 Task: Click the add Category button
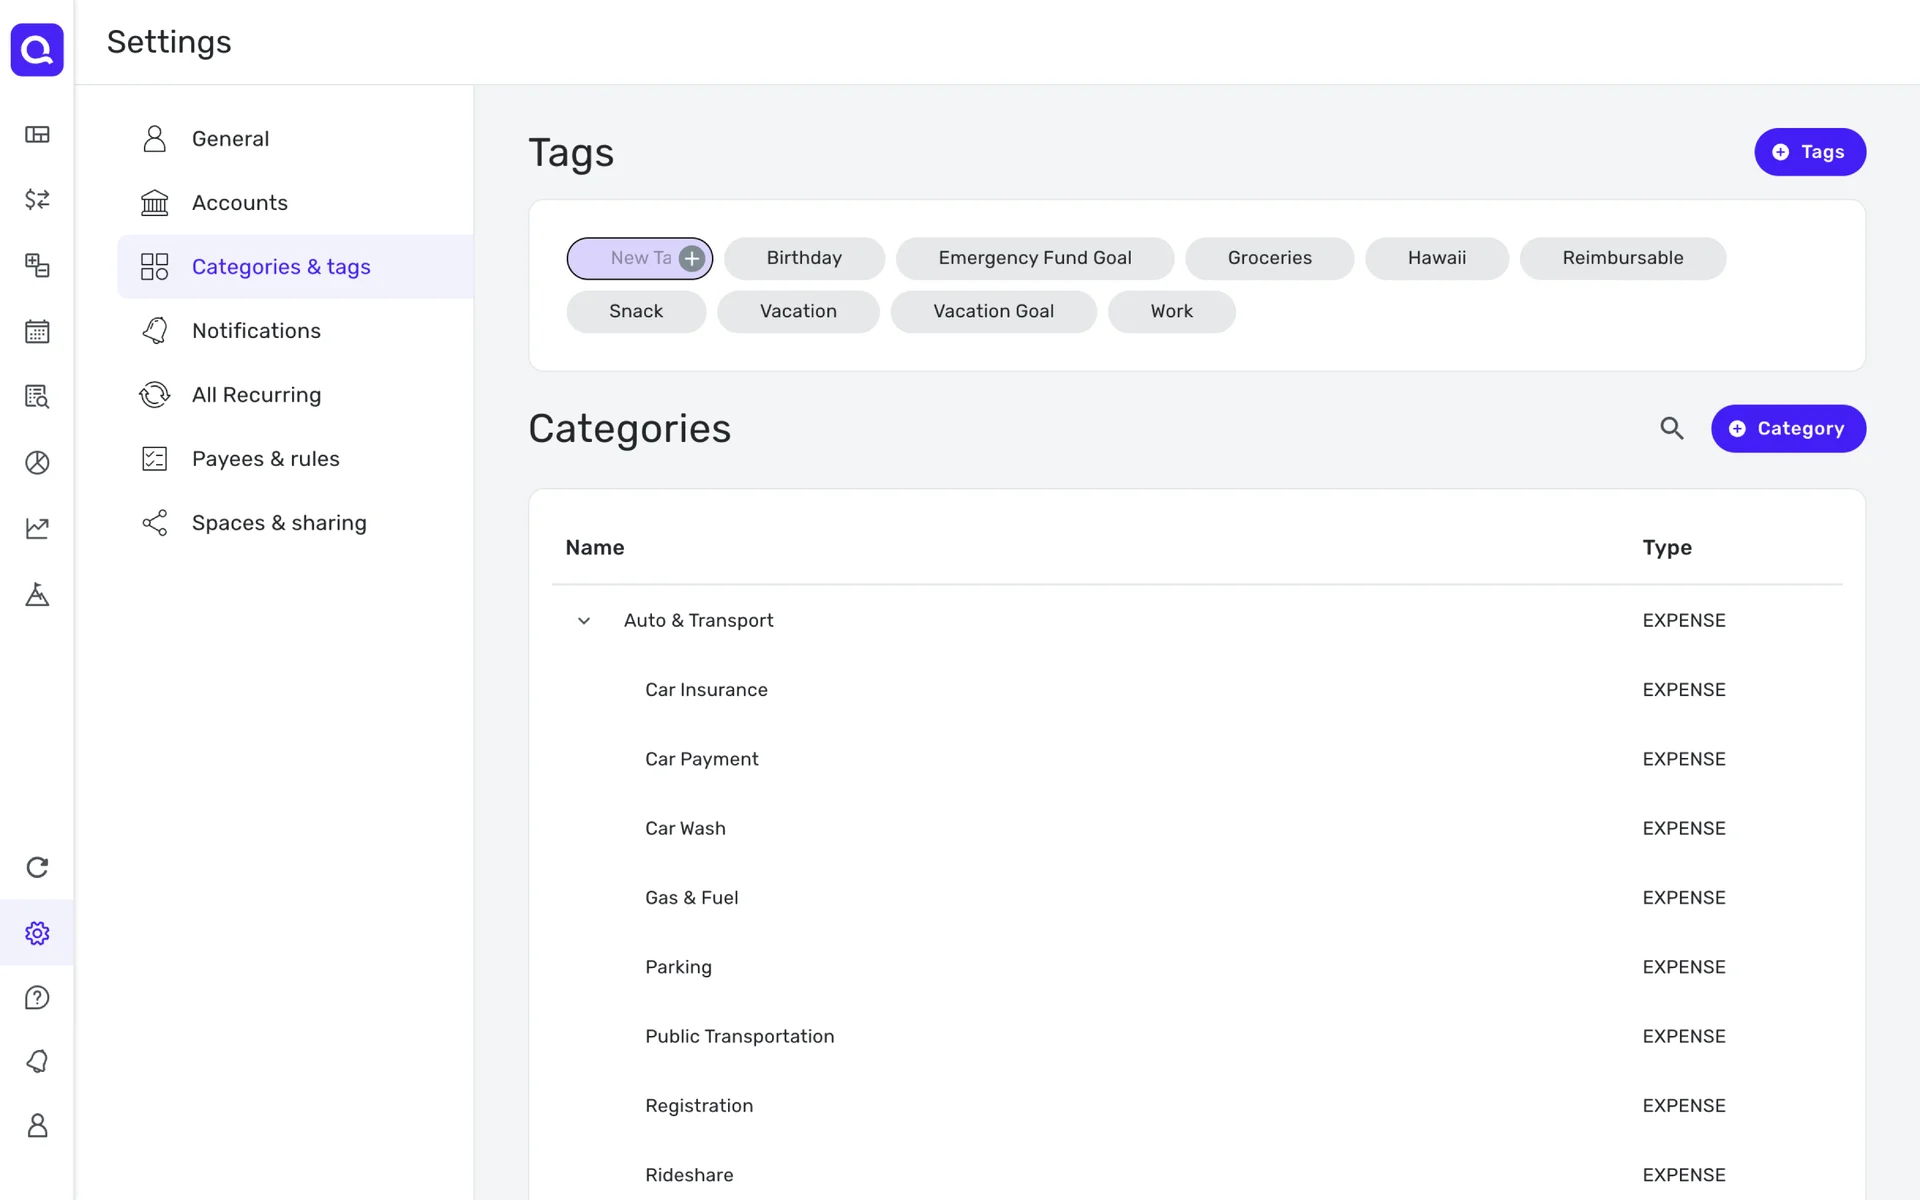tap(1787, 428)
